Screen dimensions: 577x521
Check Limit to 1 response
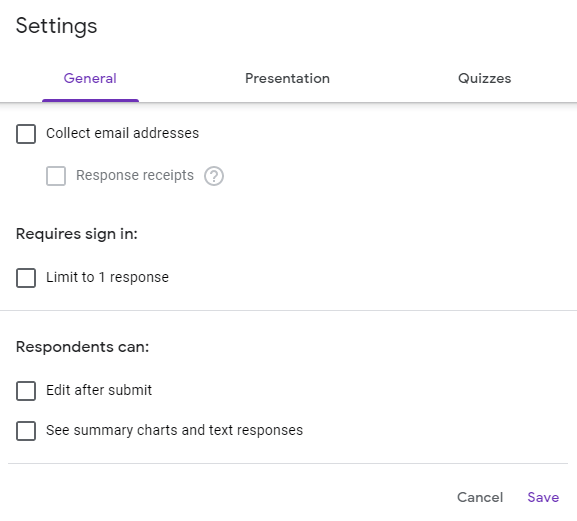tap(26, 278)
